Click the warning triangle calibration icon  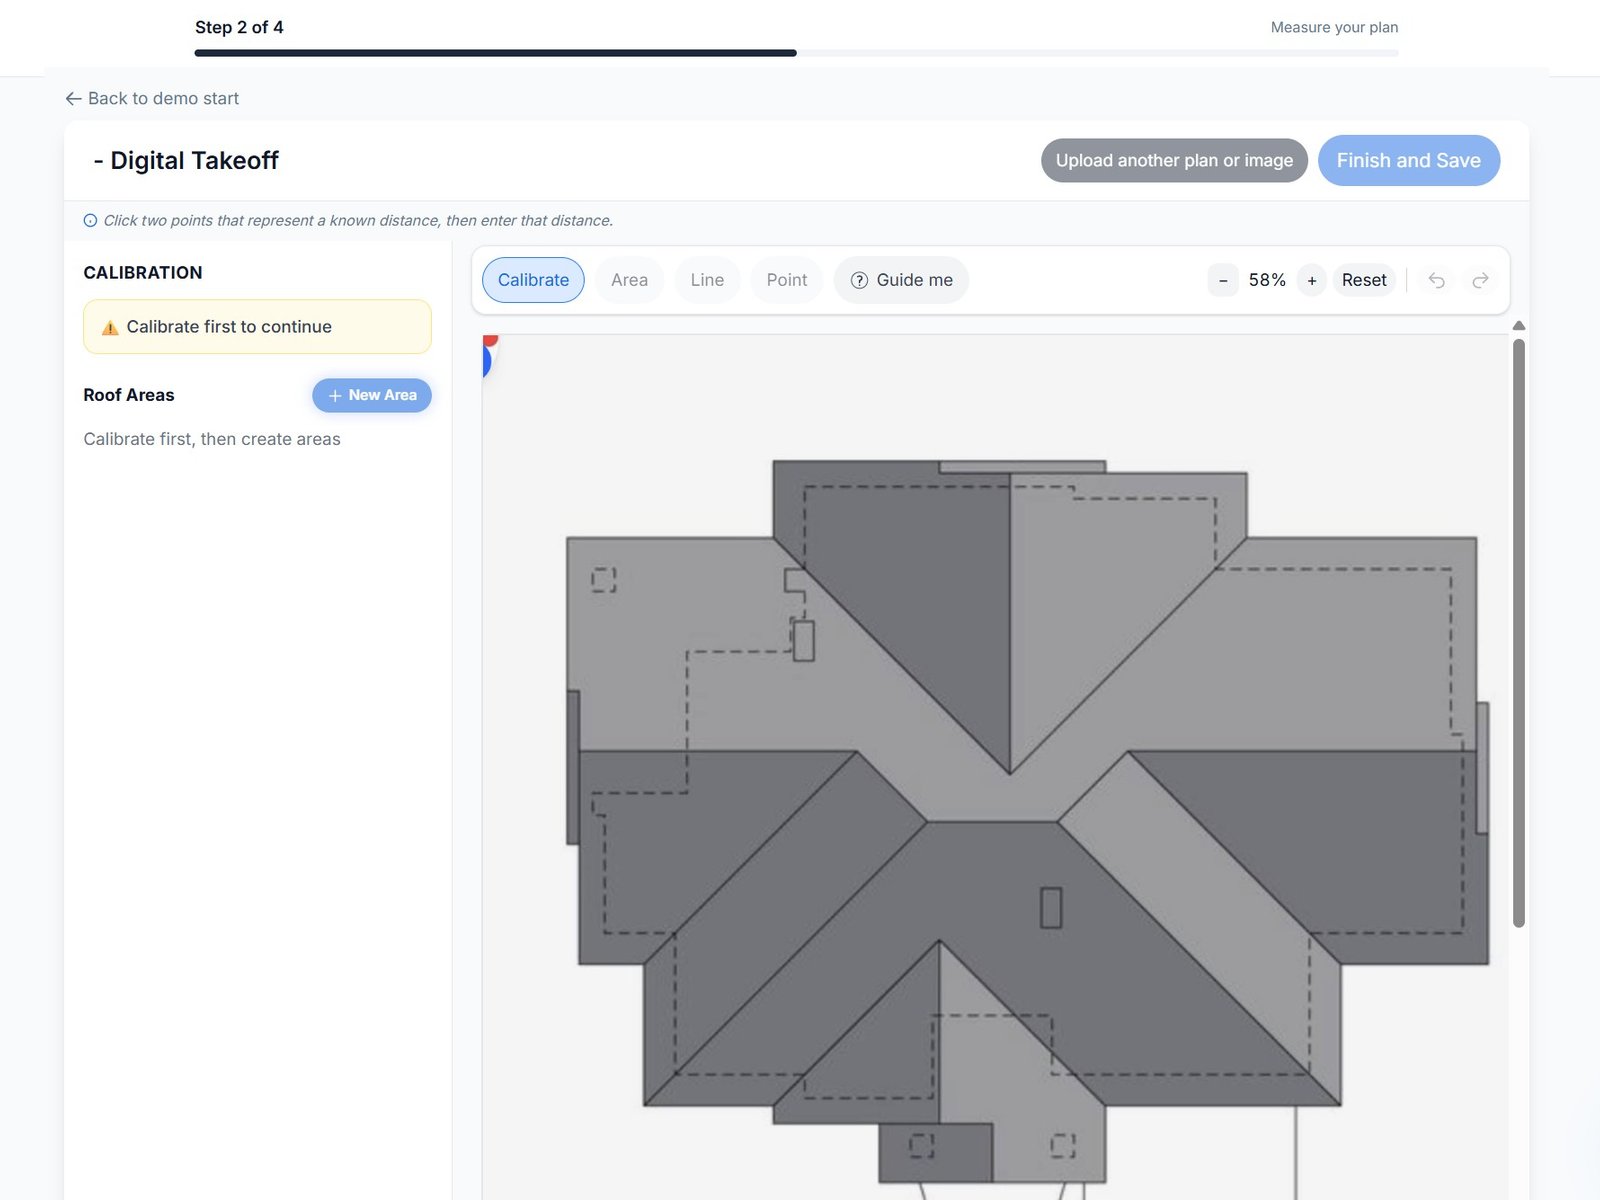pos(110,327)
